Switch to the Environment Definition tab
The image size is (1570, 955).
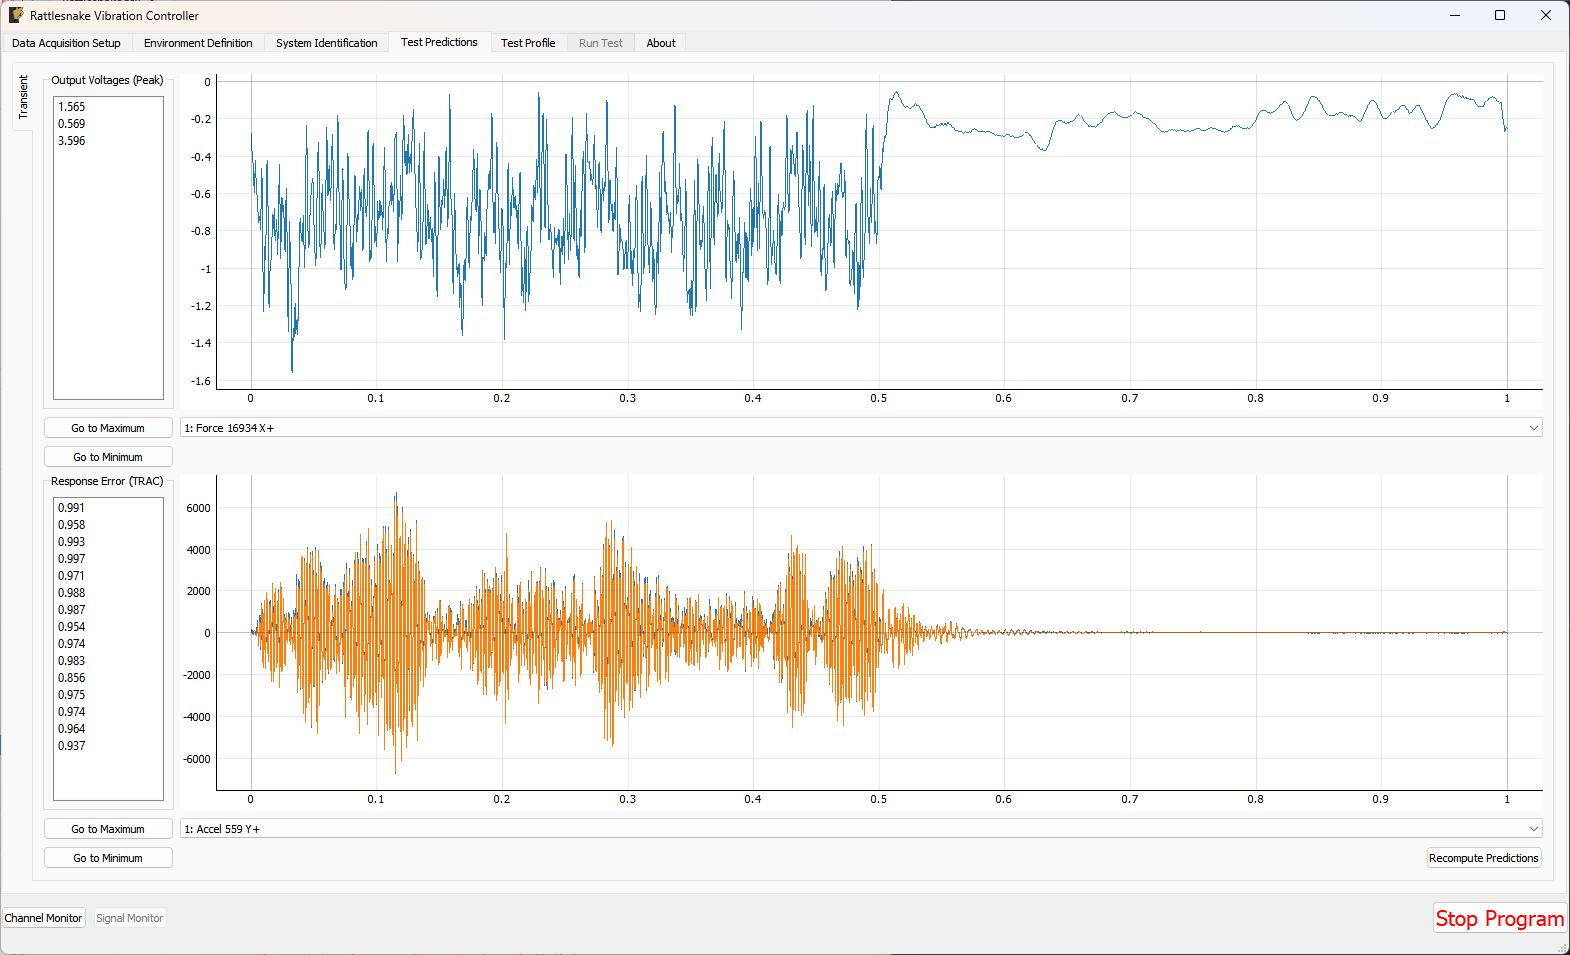[198, 43]
